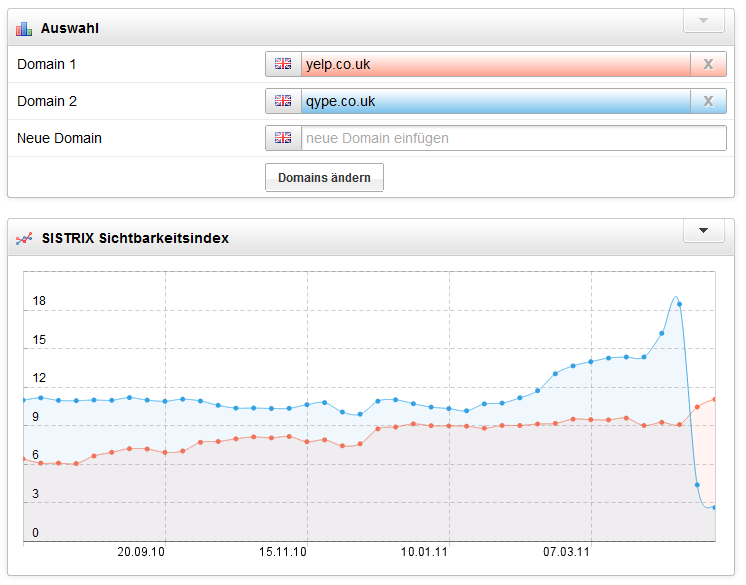Click the Auswahl bar chart icon
746x585 pixels.
[x=24, y=28]
